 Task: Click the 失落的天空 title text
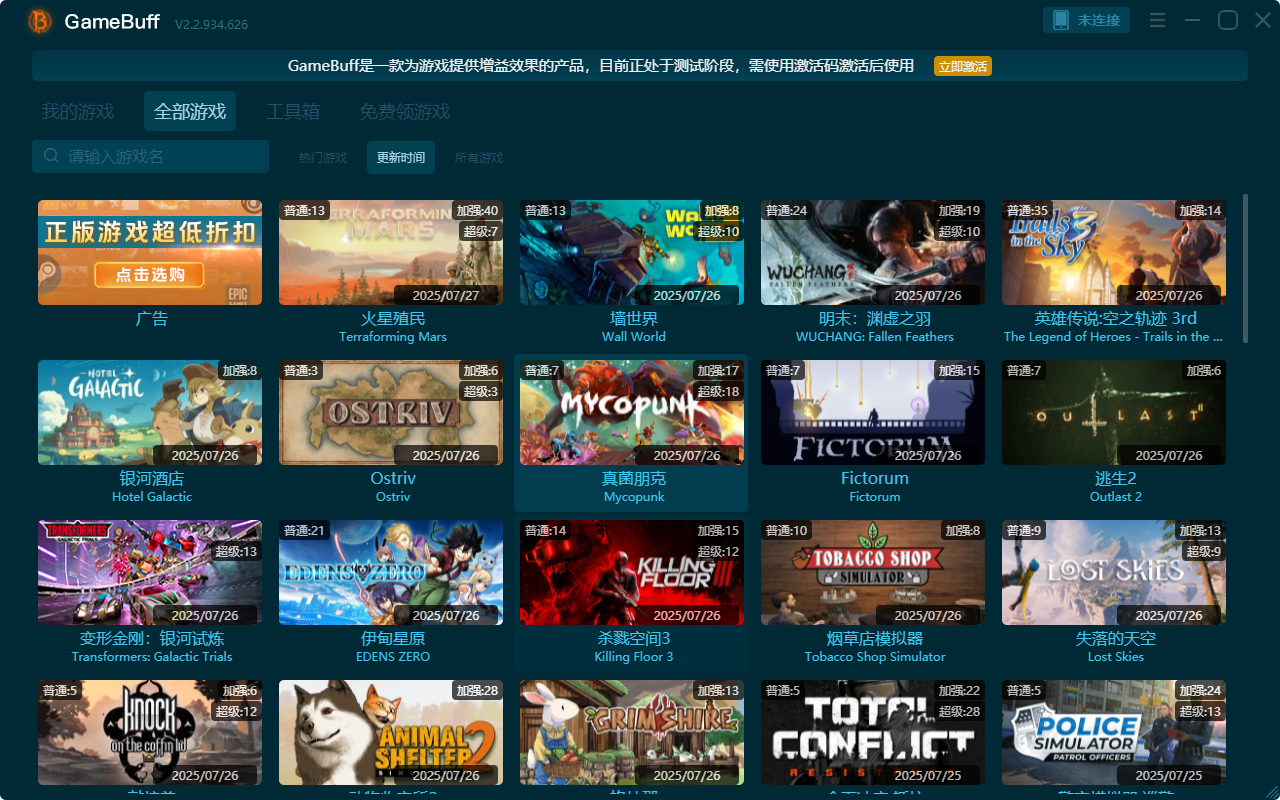[1115, 638]
